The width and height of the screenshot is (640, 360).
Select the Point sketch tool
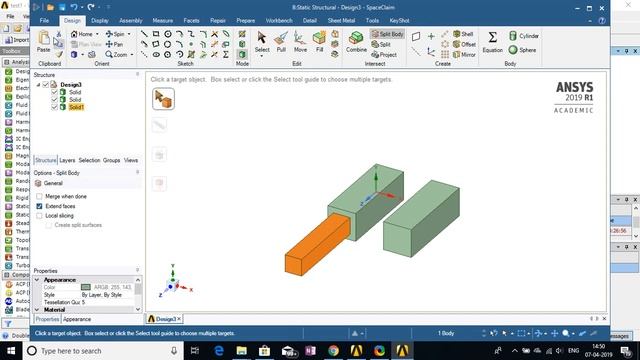191,44
